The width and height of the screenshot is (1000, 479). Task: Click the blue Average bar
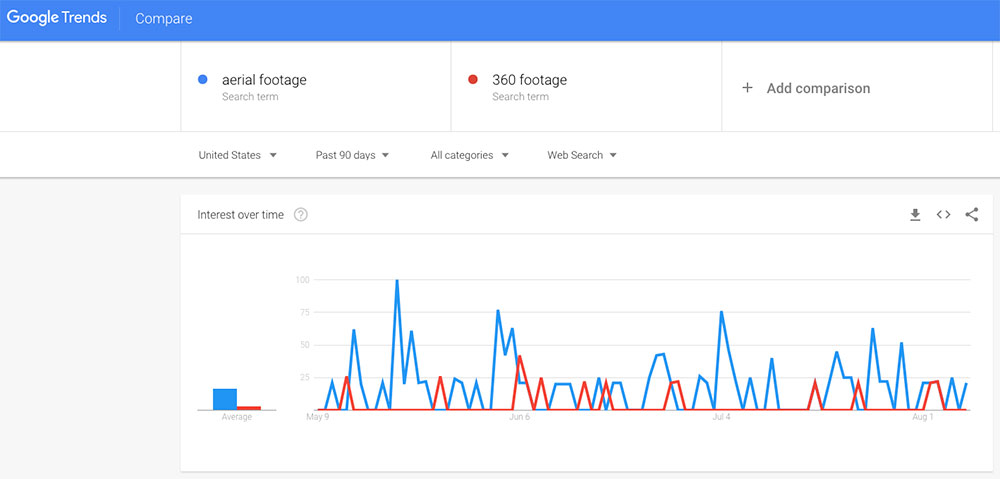(224, 399)
